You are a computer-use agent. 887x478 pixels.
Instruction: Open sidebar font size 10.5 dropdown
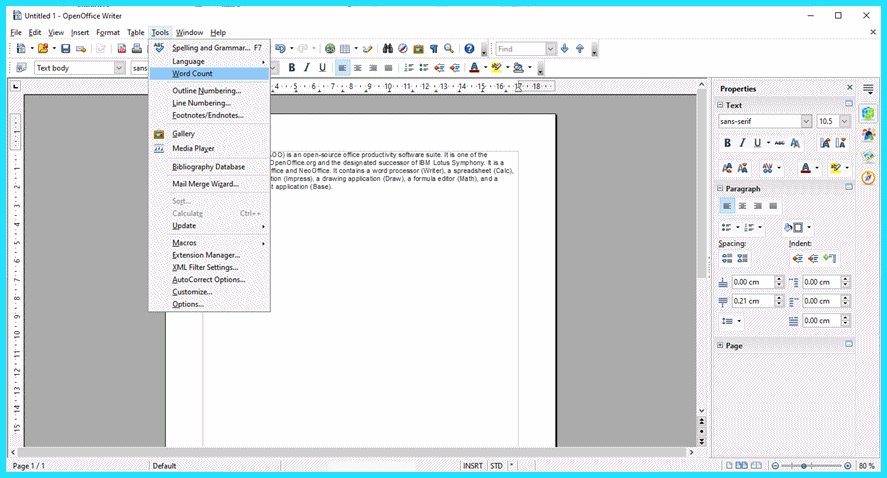pyautogui.click(x=845, y=121)
